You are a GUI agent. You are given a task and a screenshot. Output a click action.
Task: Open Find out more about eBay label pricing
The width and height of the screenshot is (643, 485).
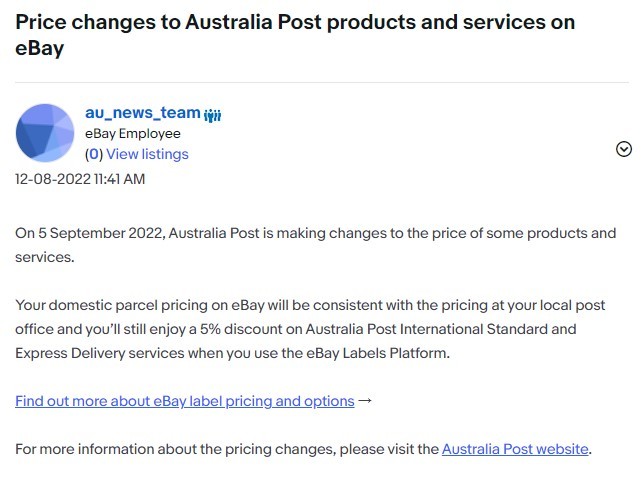click(185, 401)
